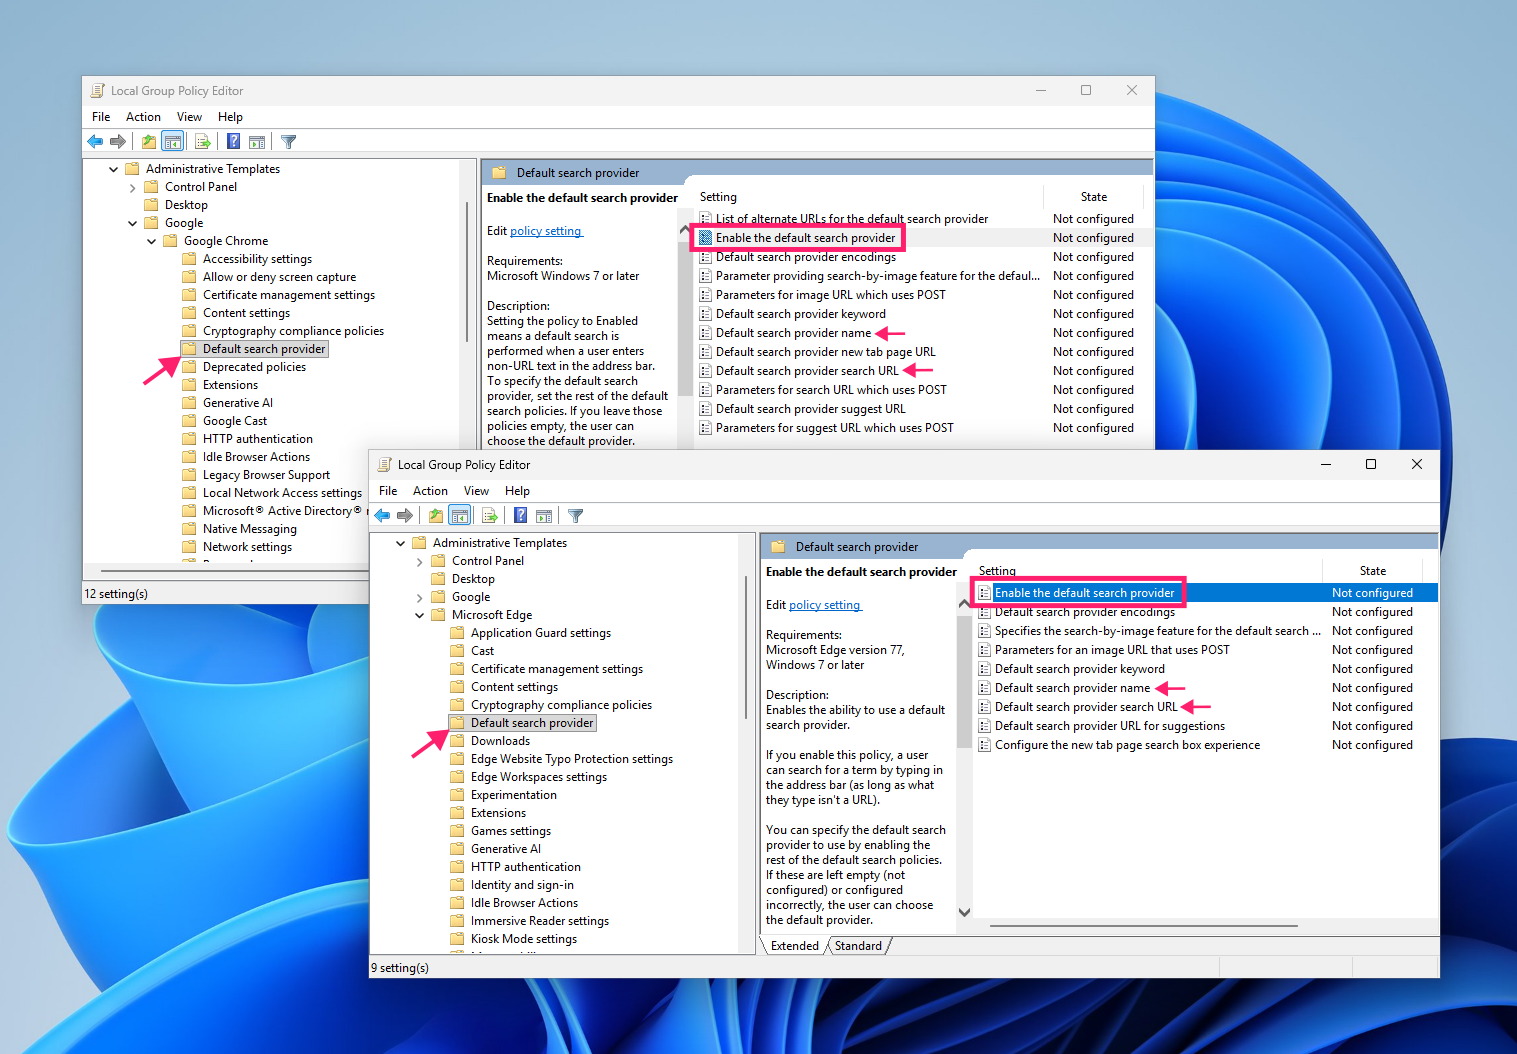The height and width of the screenshot is (1054, 1517).
Task: Expand Control Panel node in front window tree
Action: [419, 561]
